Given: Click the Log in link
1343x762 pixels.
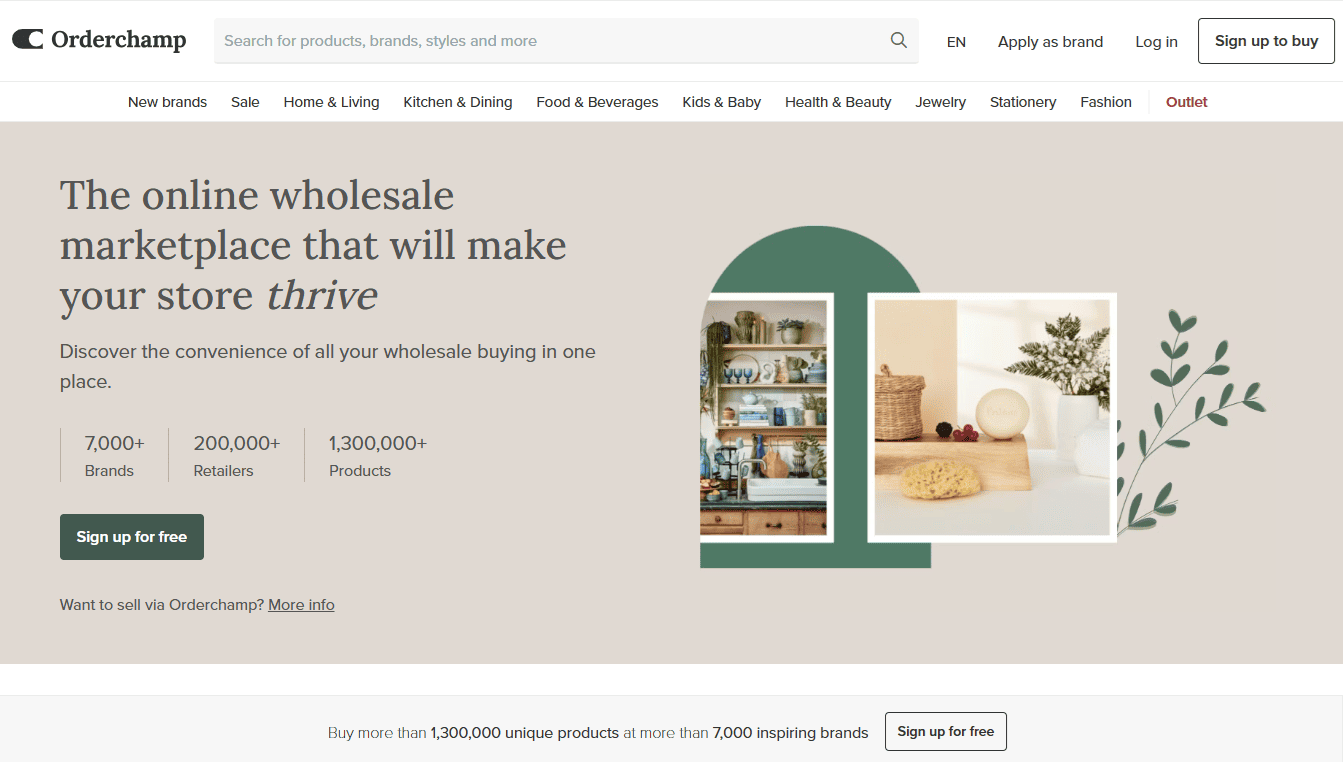Looking at the screenshot, I should click(x=1156, y=42).
